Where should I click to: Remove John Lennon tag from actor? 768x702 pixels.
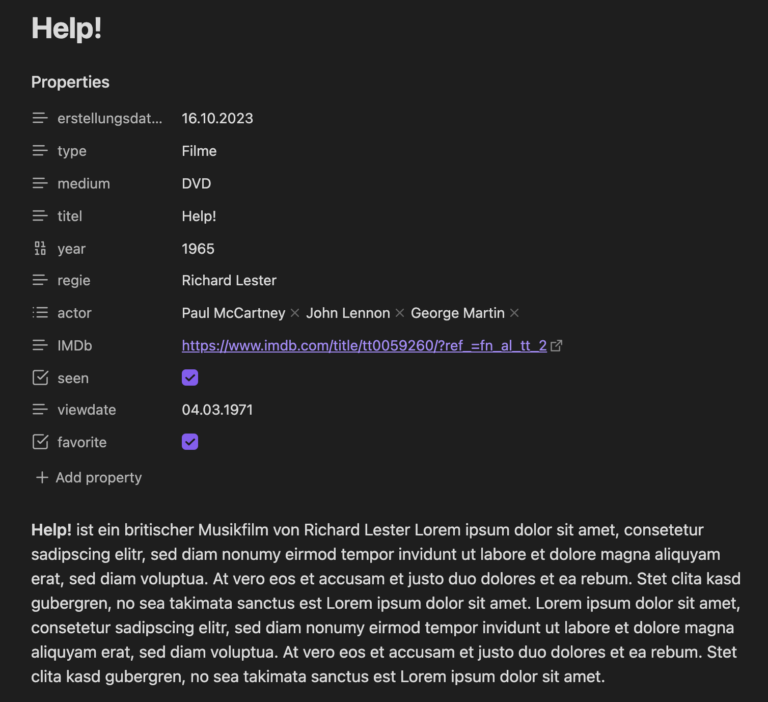point(400,314)
